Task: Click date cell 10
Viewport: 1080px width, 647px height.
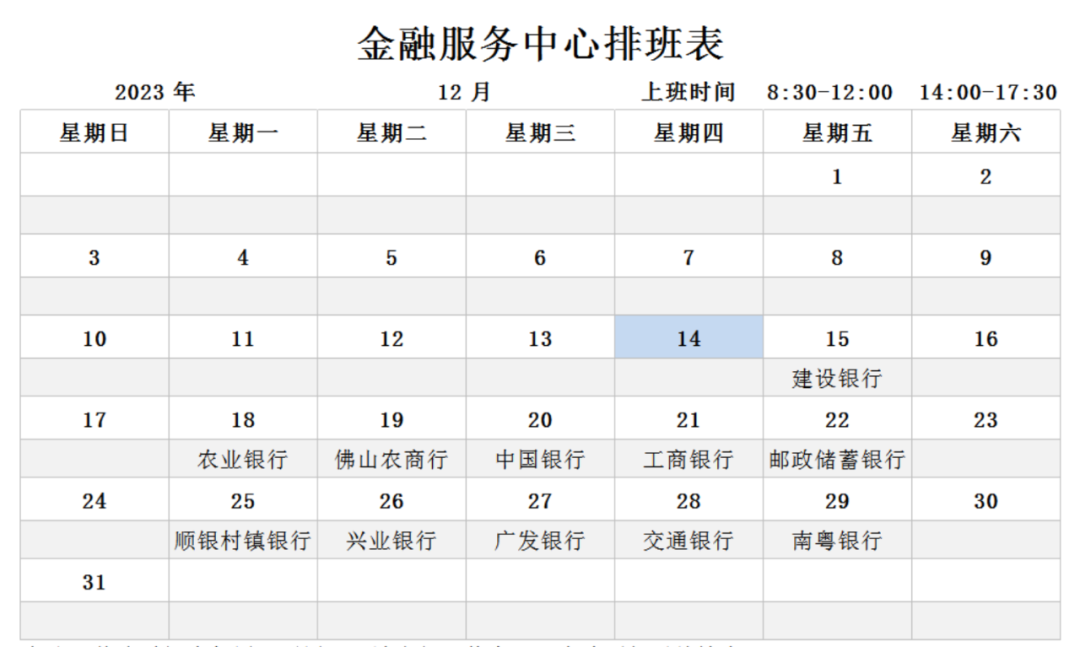Action: click(x=94, y=338)
